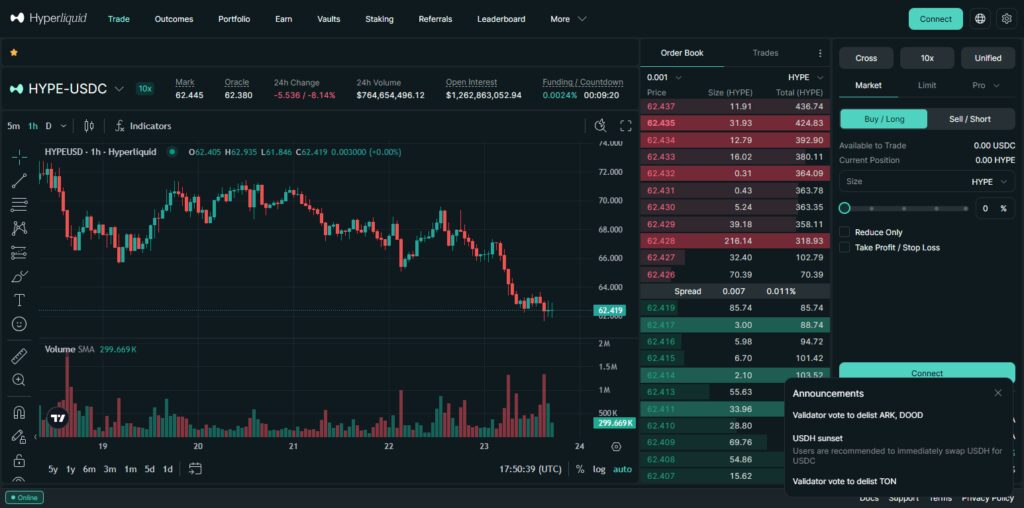Expand chart timeframe dropdown arrow
The image size is (1024, 508).
tap(63, 126)
